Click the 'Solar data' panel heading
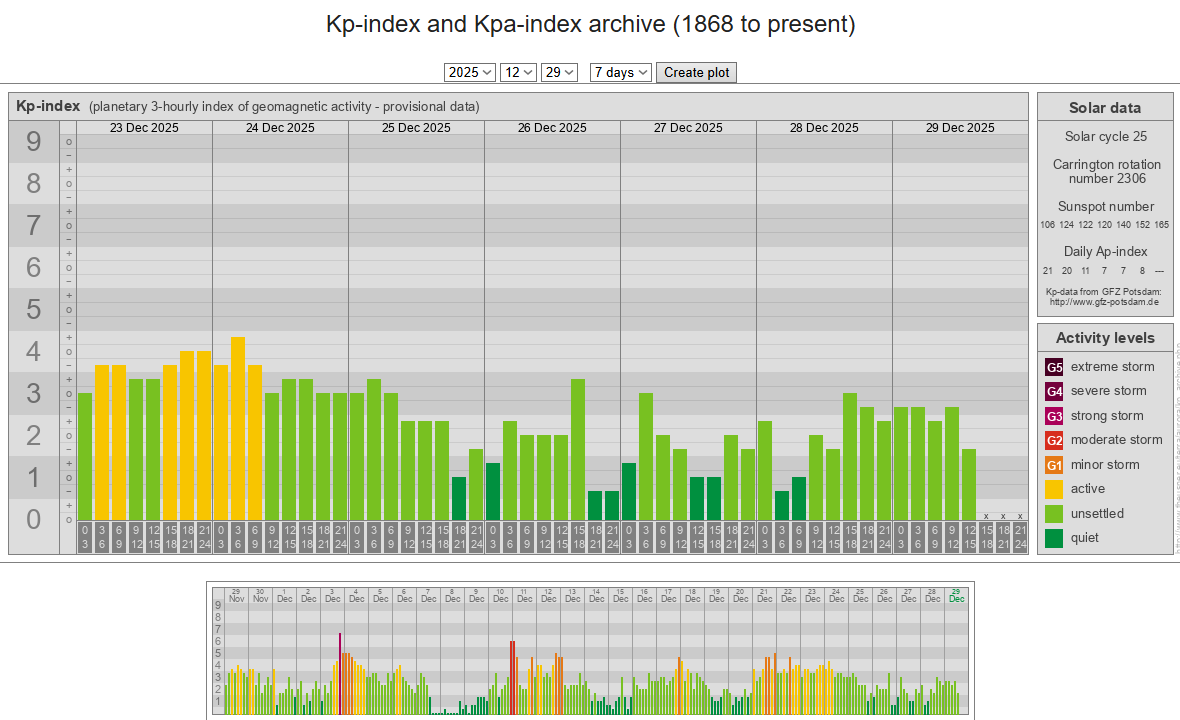The width and height of the screenshot is (1180, 720). (1105, 108)
